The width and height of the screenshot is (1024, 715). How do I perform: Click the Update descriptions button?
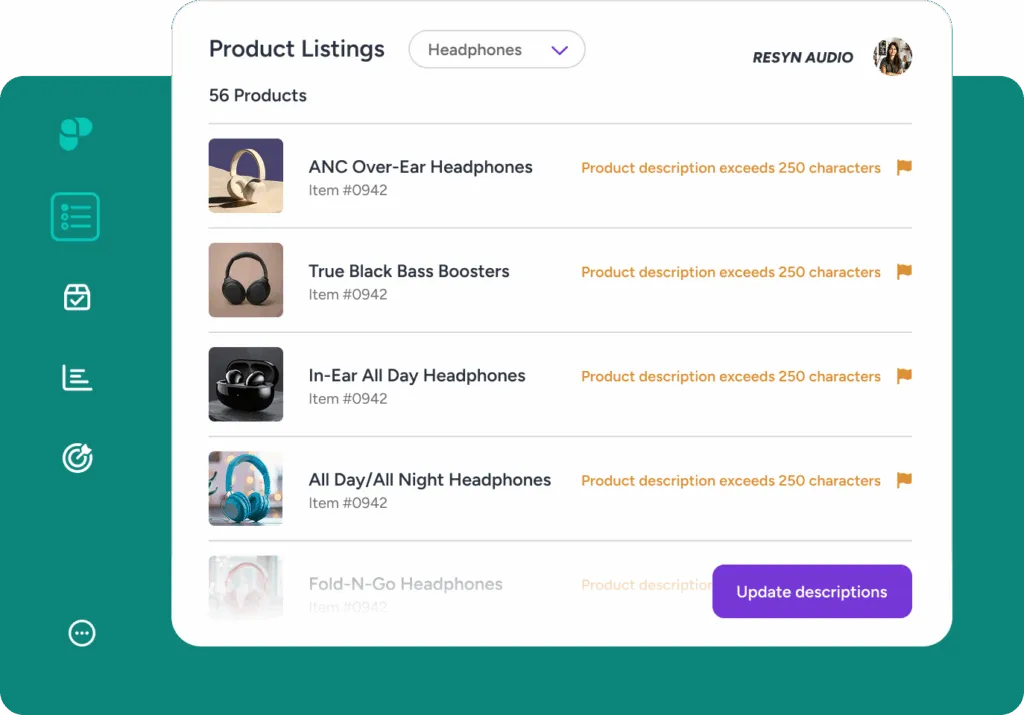click(x=811, y=592)
